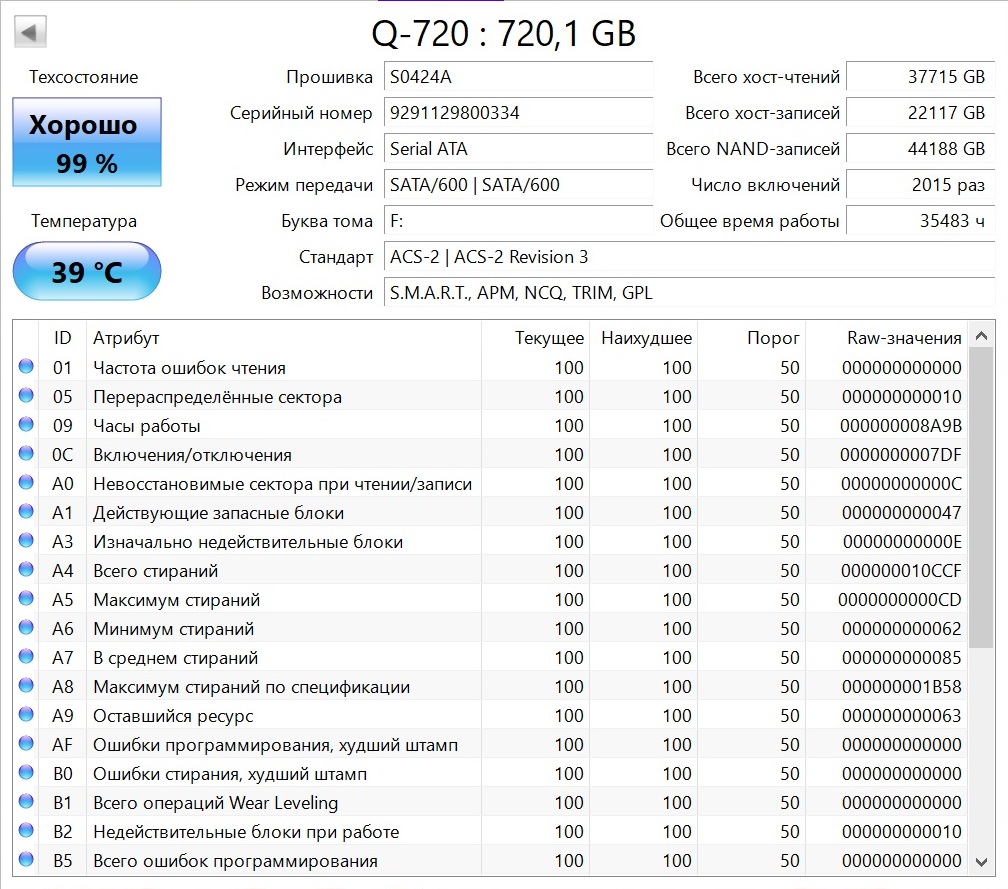Click the ID column header
The height and width of the screenshot is (889, 1008).
62,337
